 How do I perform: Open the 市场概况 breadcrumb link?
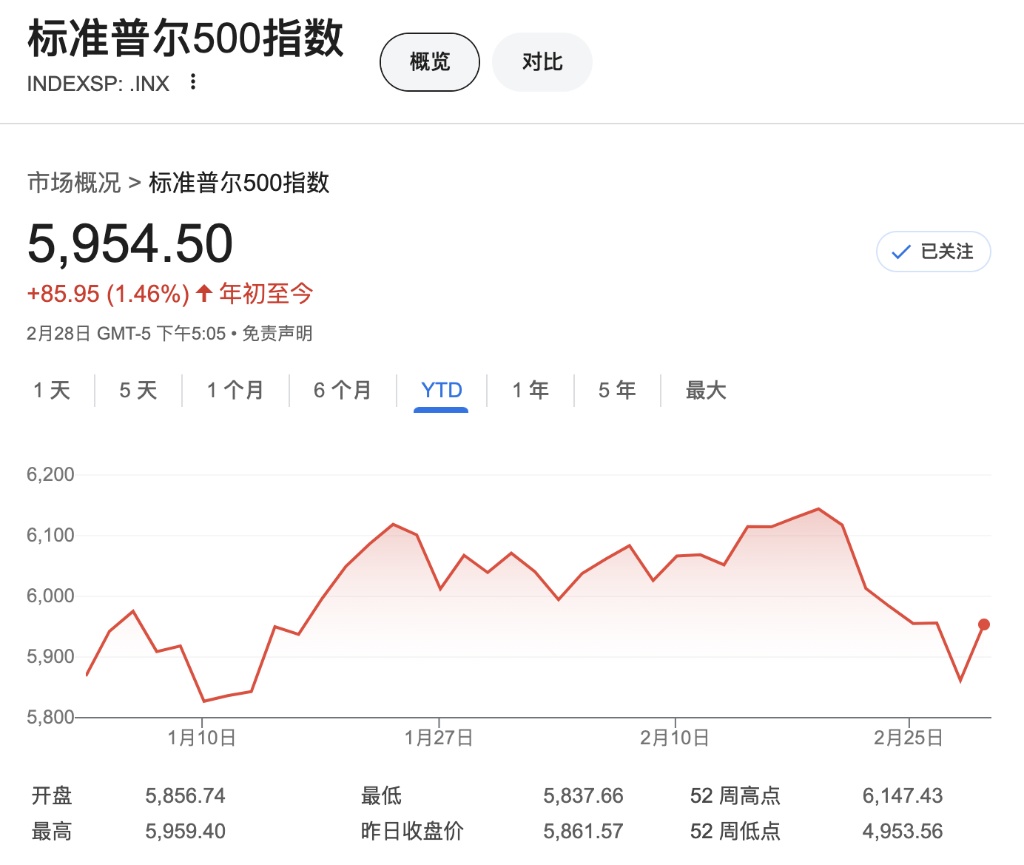73,183
